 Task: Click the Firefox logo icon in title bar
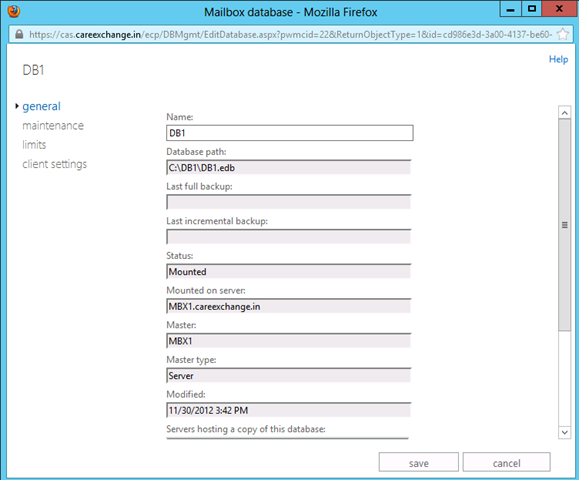[x=14, y=11]
